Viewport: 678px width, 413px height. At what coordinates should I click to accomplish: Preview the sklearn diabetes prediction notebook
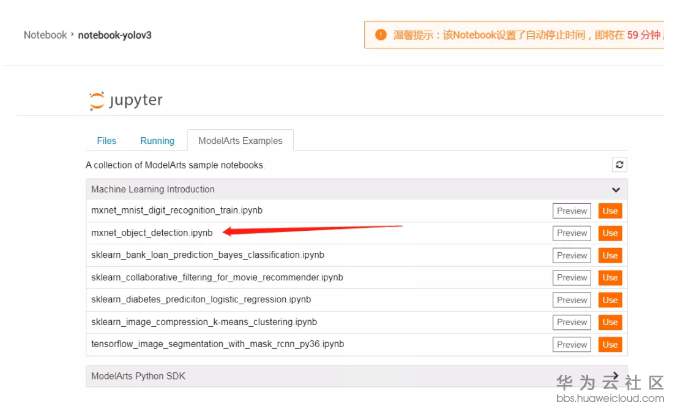(x=572, y=300)
